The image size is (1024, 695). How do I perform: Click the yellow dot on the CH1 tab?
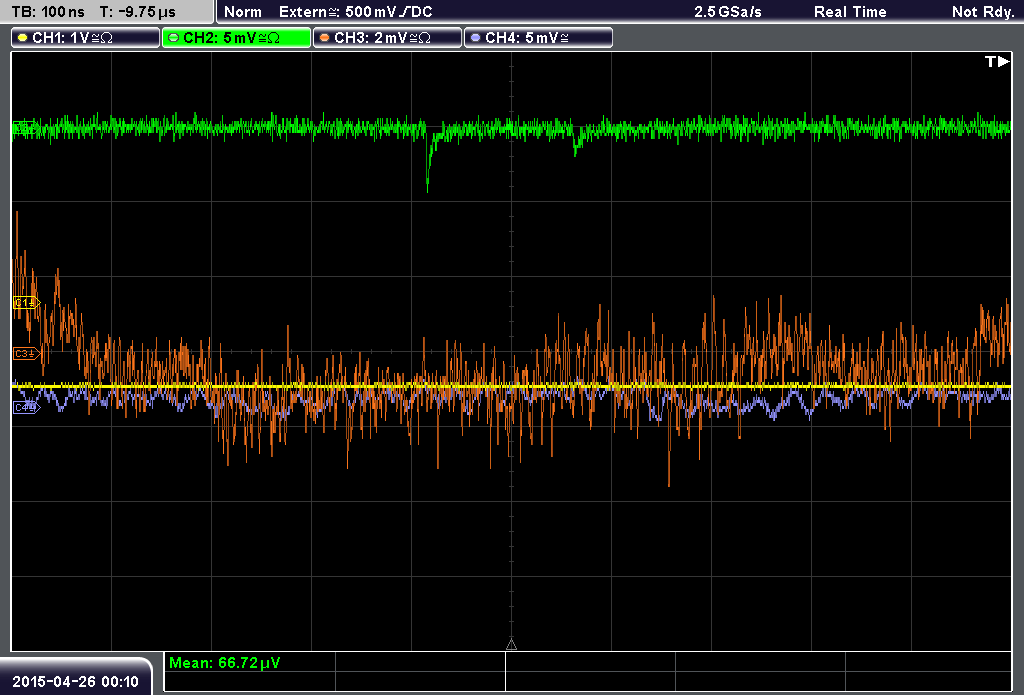(22, 38)
